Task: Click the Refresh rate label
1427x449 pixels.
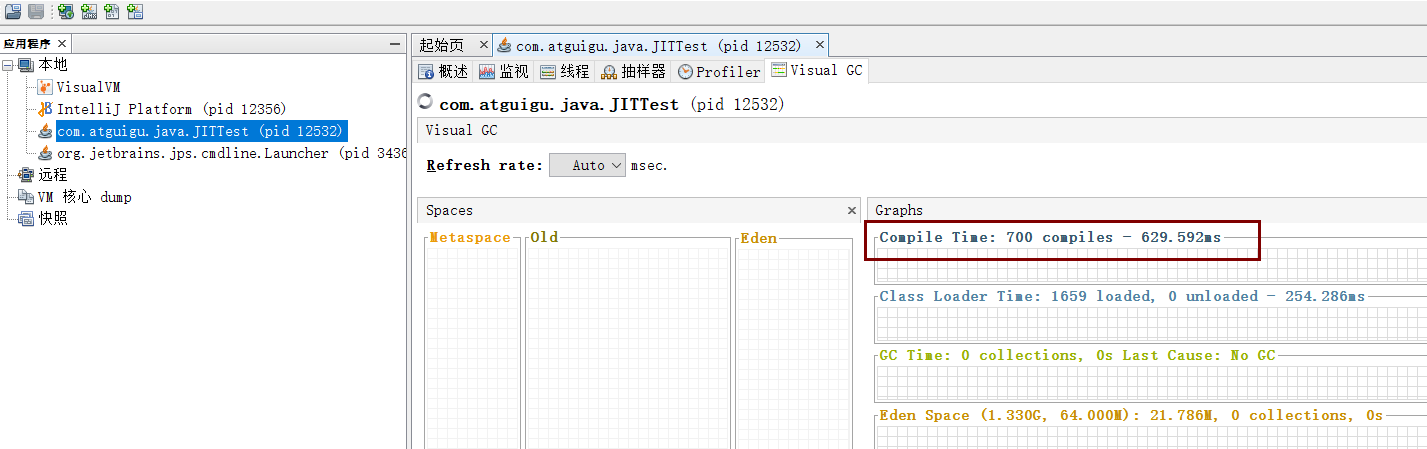Action: click(x=485, y=165)
